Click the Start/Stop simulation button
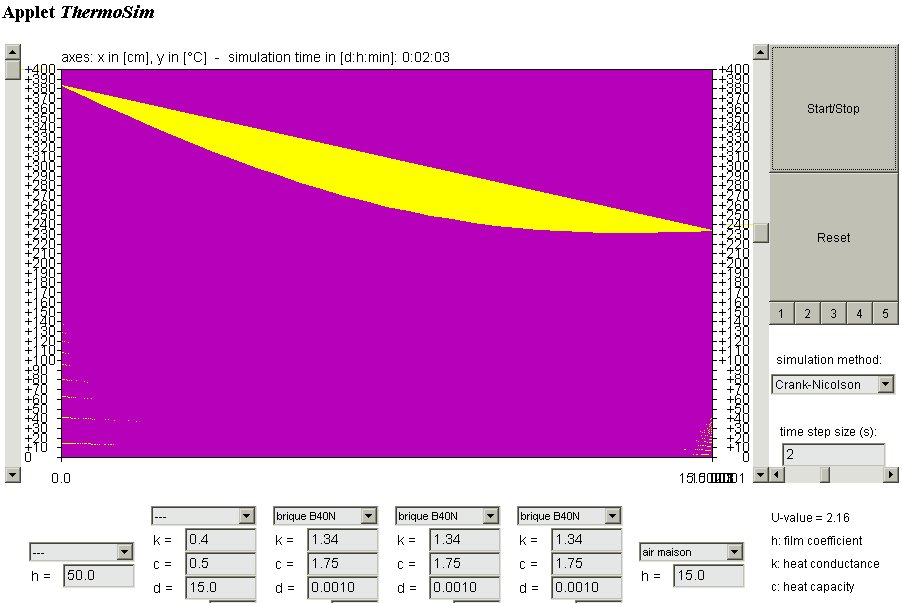 (x=833, y=108)
